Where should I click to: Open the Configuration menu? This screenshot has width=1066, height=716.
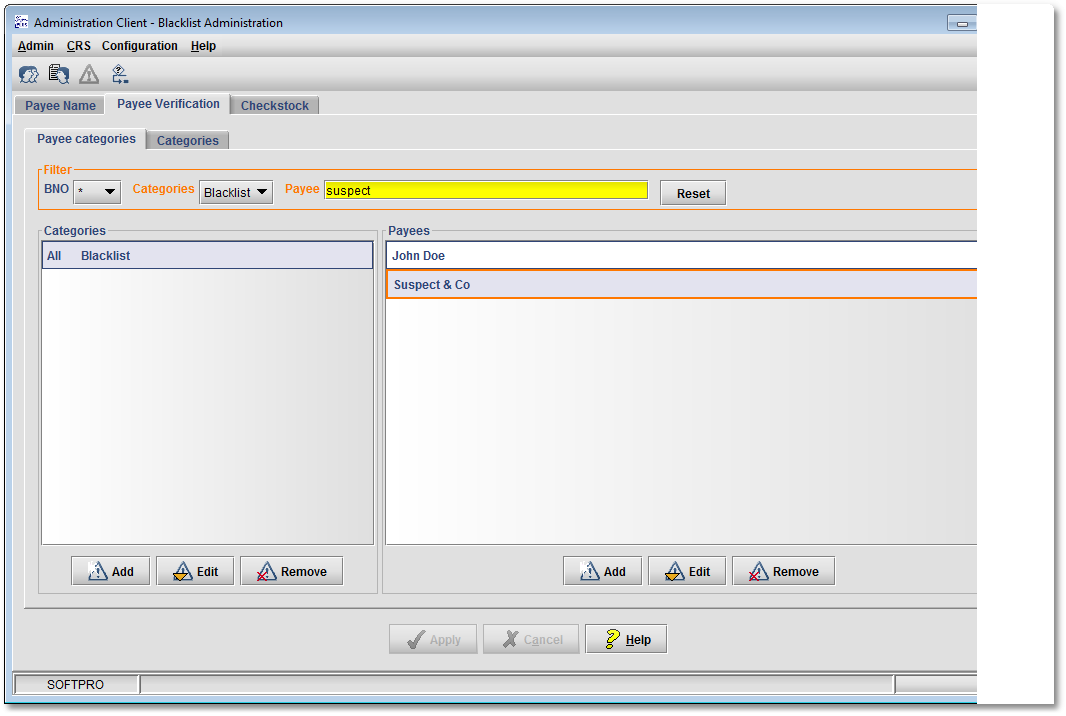click(x=140, y=46)
